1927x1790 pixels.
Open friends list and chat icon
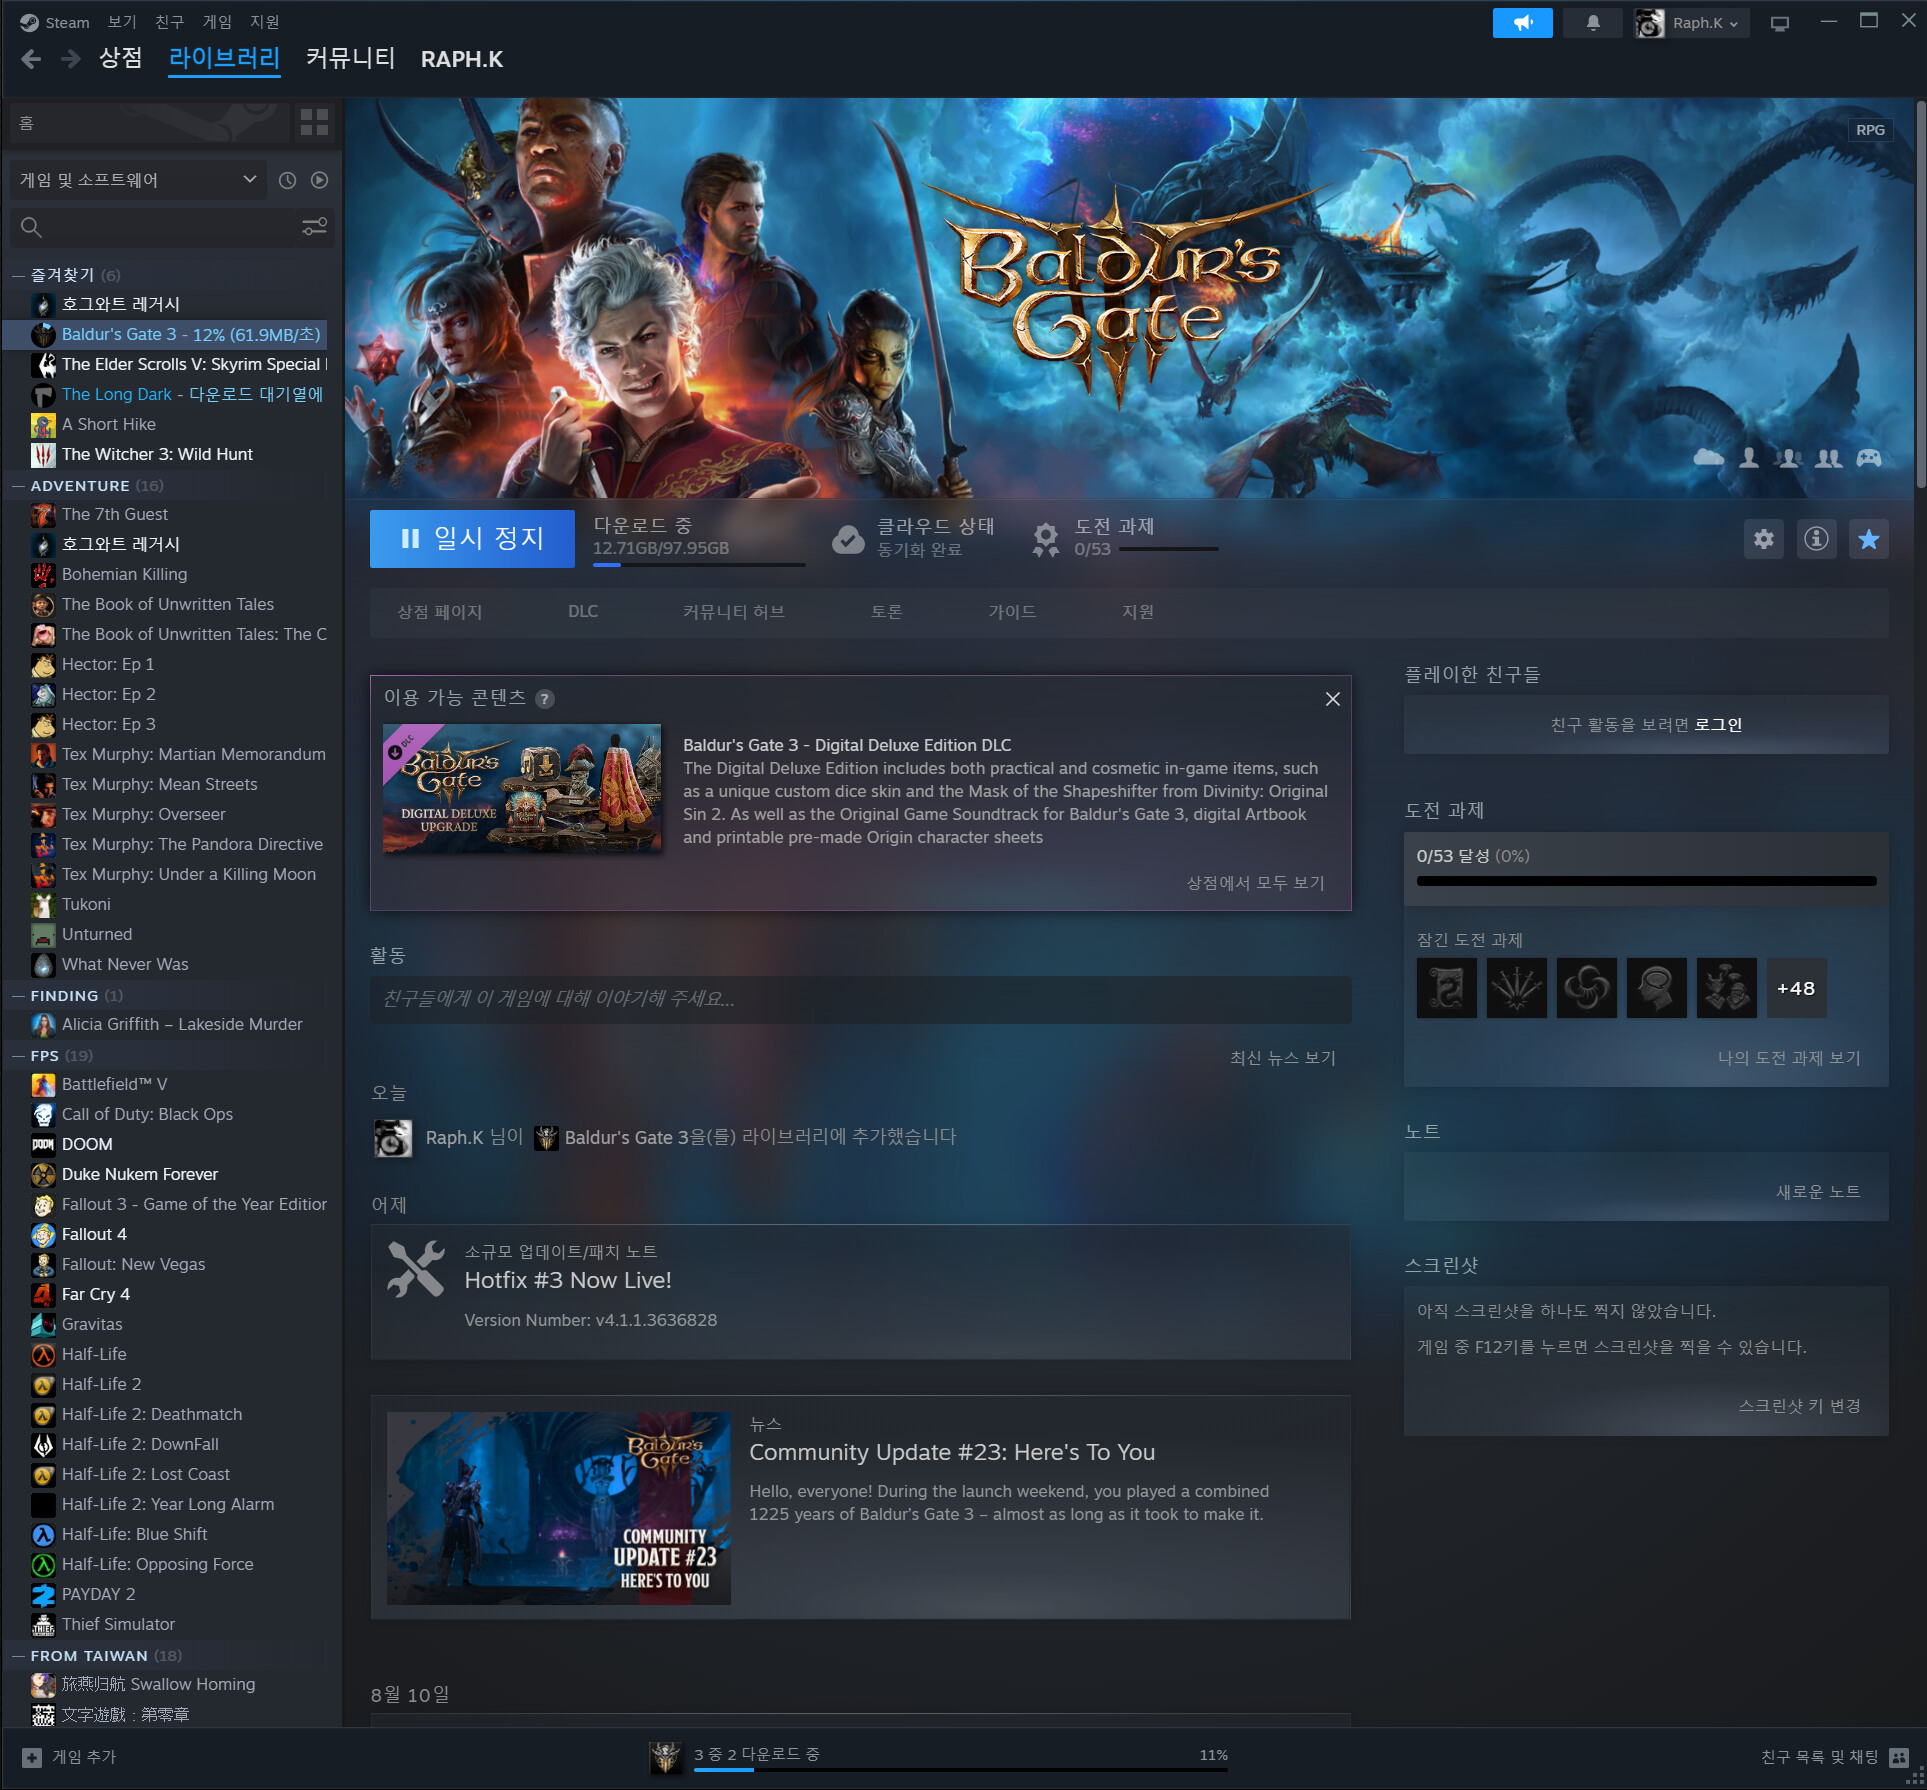tap(1899, 1757)
